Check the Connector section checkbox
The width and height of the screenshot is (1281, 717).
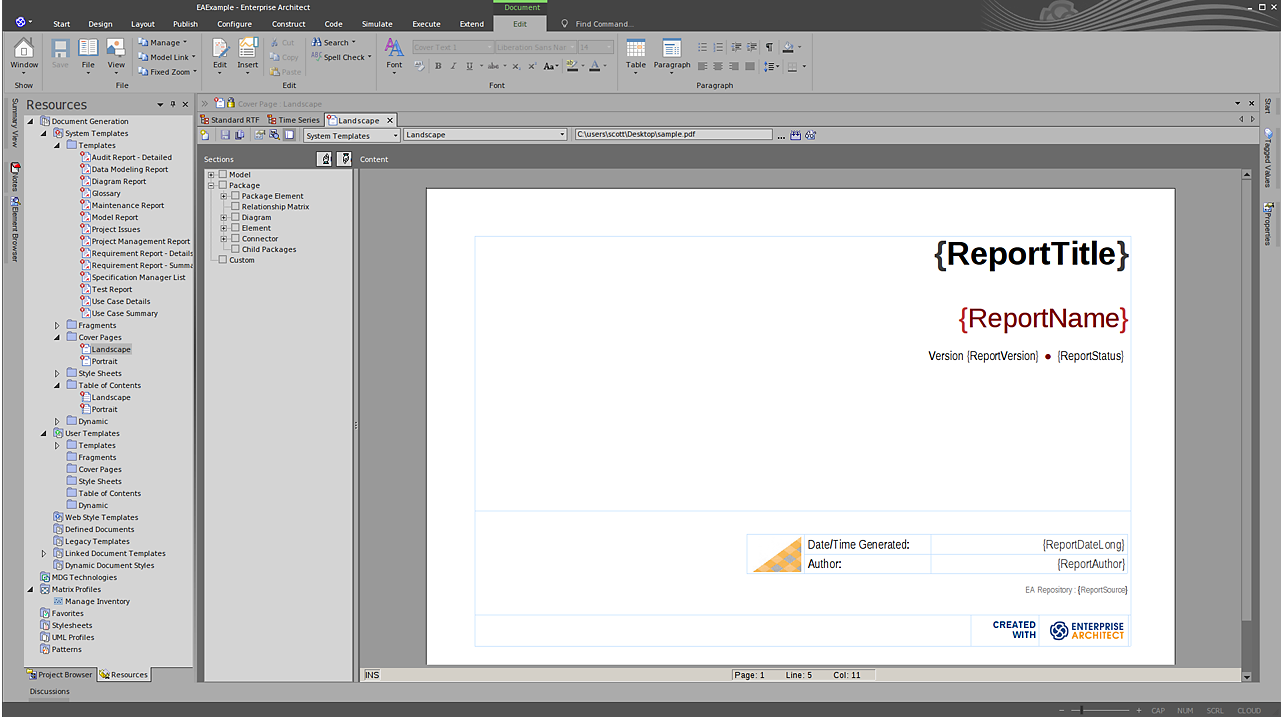(x=236, y=239)
